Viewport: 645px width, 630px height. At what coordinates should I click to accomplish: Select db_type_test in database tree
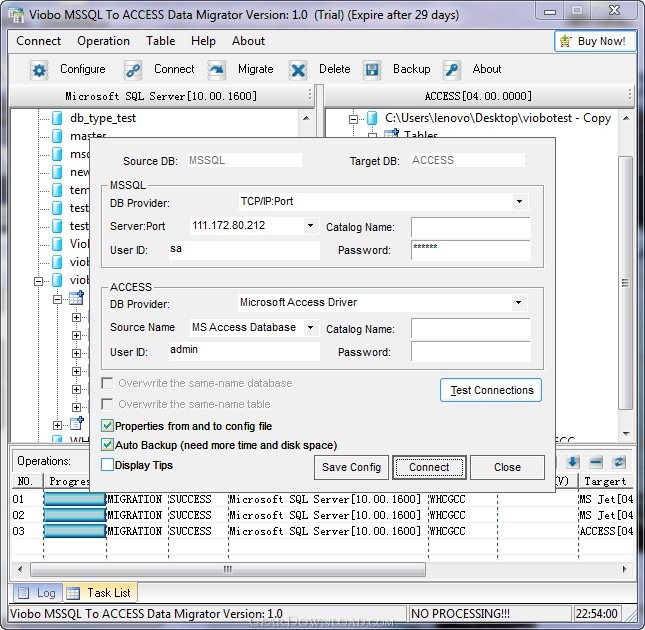(x=103, y=118)
